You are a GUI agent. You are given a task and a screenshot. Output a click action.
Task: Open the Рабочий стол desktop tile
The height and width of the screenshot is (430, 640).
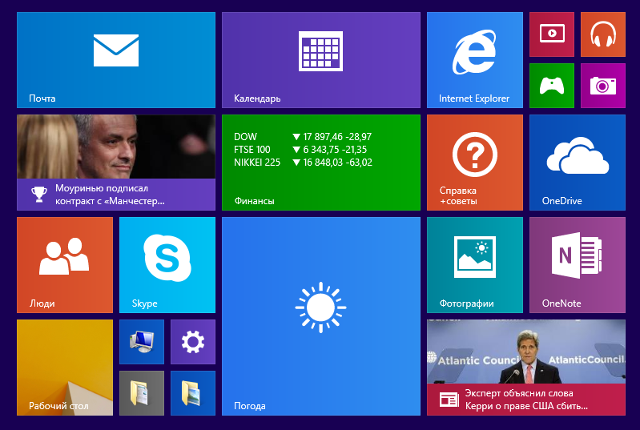click(65, 368)
